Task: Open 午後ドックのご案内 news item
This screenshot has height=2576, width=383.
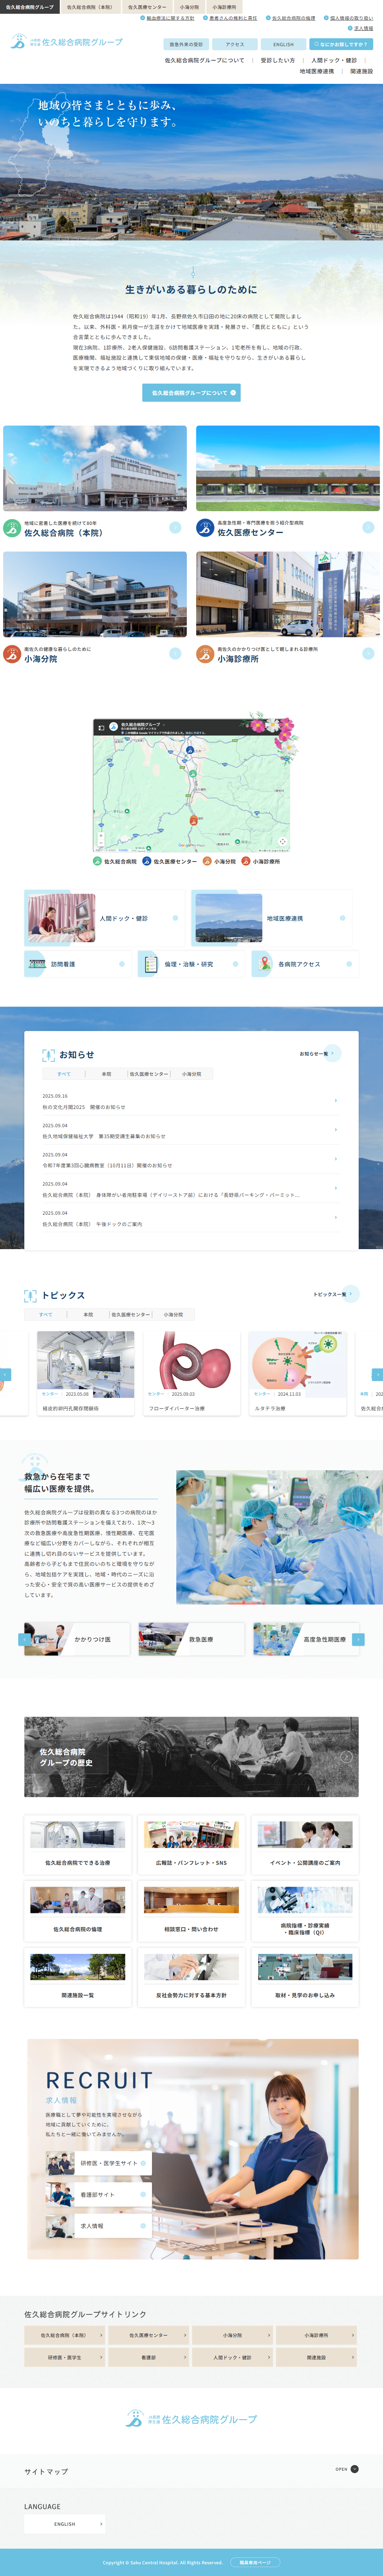Action: coord(191,1218)
